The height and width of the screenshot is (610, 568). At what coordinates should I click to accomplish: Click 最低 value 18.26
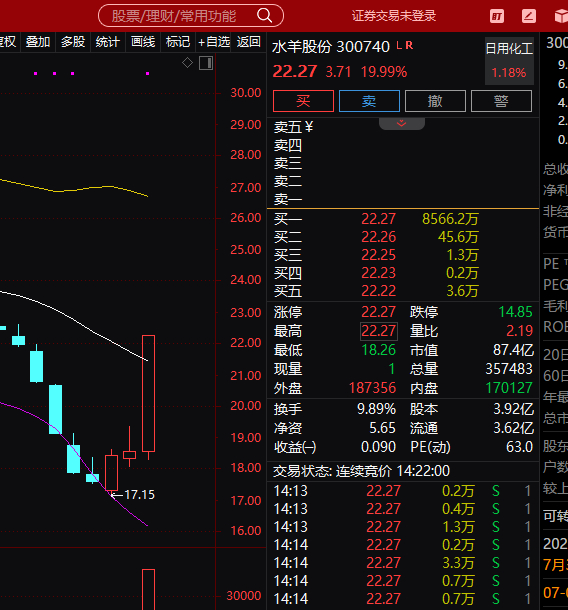tap(379, 350)
